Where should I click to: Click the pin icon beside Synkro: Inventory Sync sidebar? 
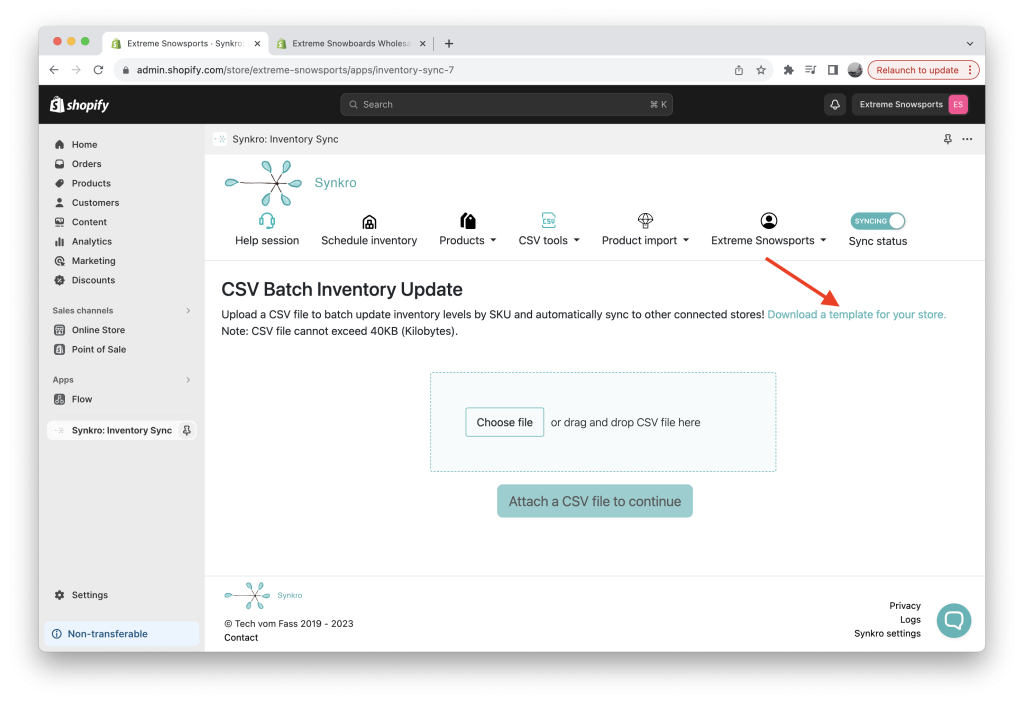tap(187, 430)
